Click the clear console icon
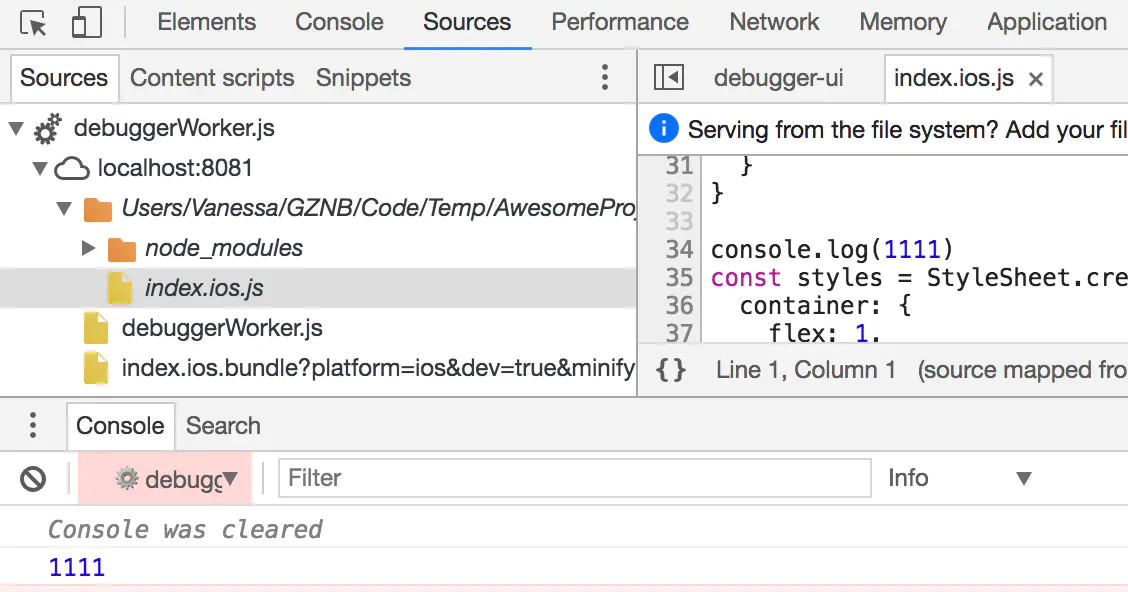 click(33, 479)
